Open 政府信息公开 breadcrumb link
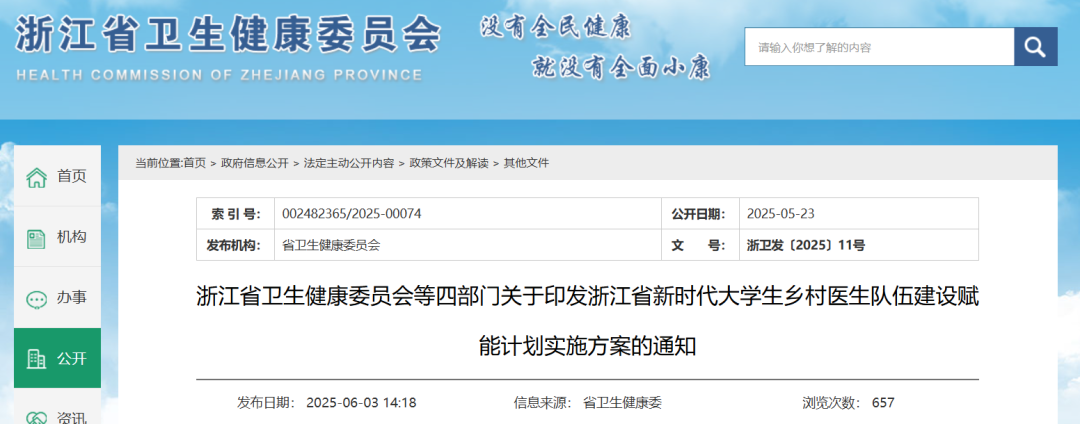1080x424 pixels. coord(255,163)
